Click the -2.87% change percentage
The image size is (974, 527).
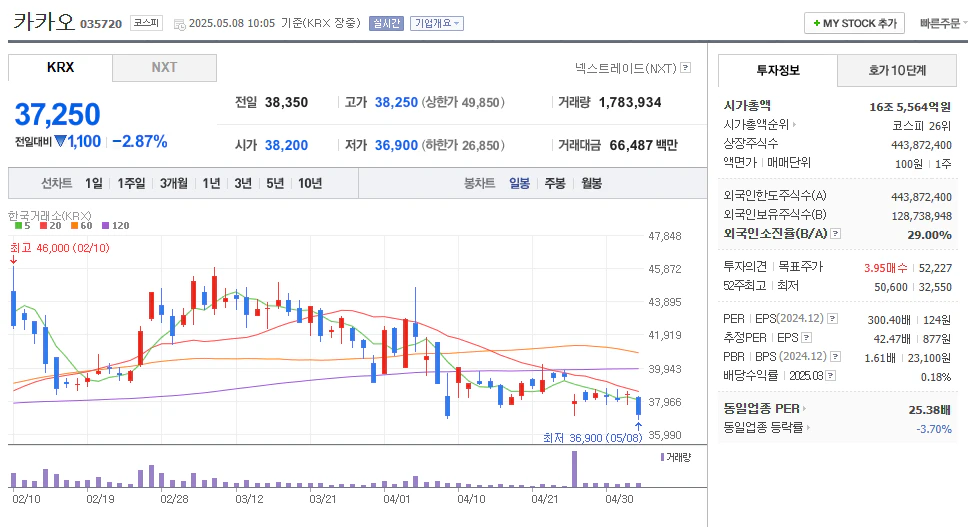(x=140, y=141)
